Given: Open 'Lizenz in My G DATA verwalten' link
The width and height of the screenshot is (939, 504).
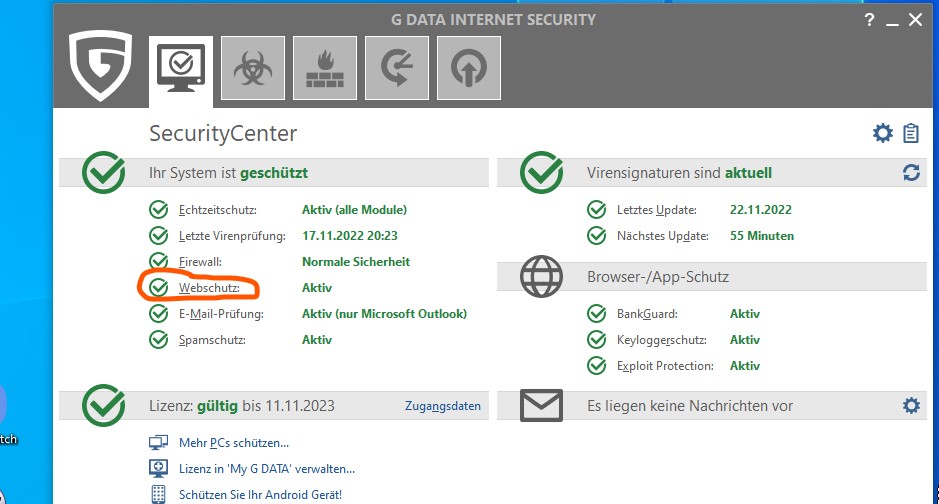Looking at the screenshot, I should (267, 468).
